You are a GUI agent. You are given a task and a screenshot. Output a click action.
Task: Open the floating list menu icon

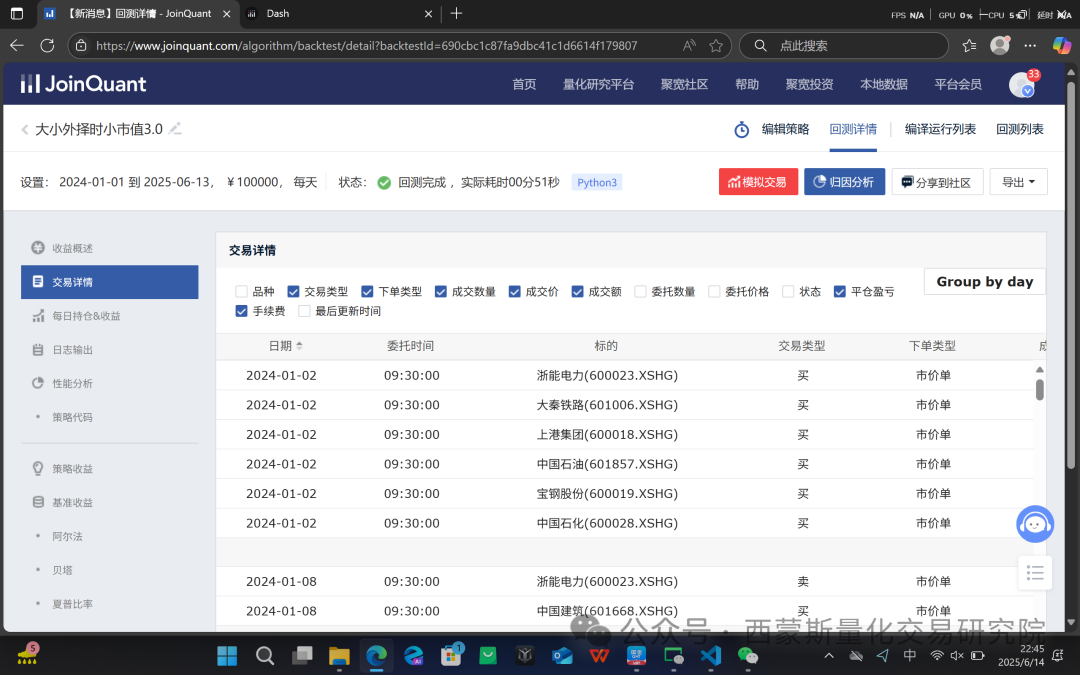click(x=1035, y=573)
